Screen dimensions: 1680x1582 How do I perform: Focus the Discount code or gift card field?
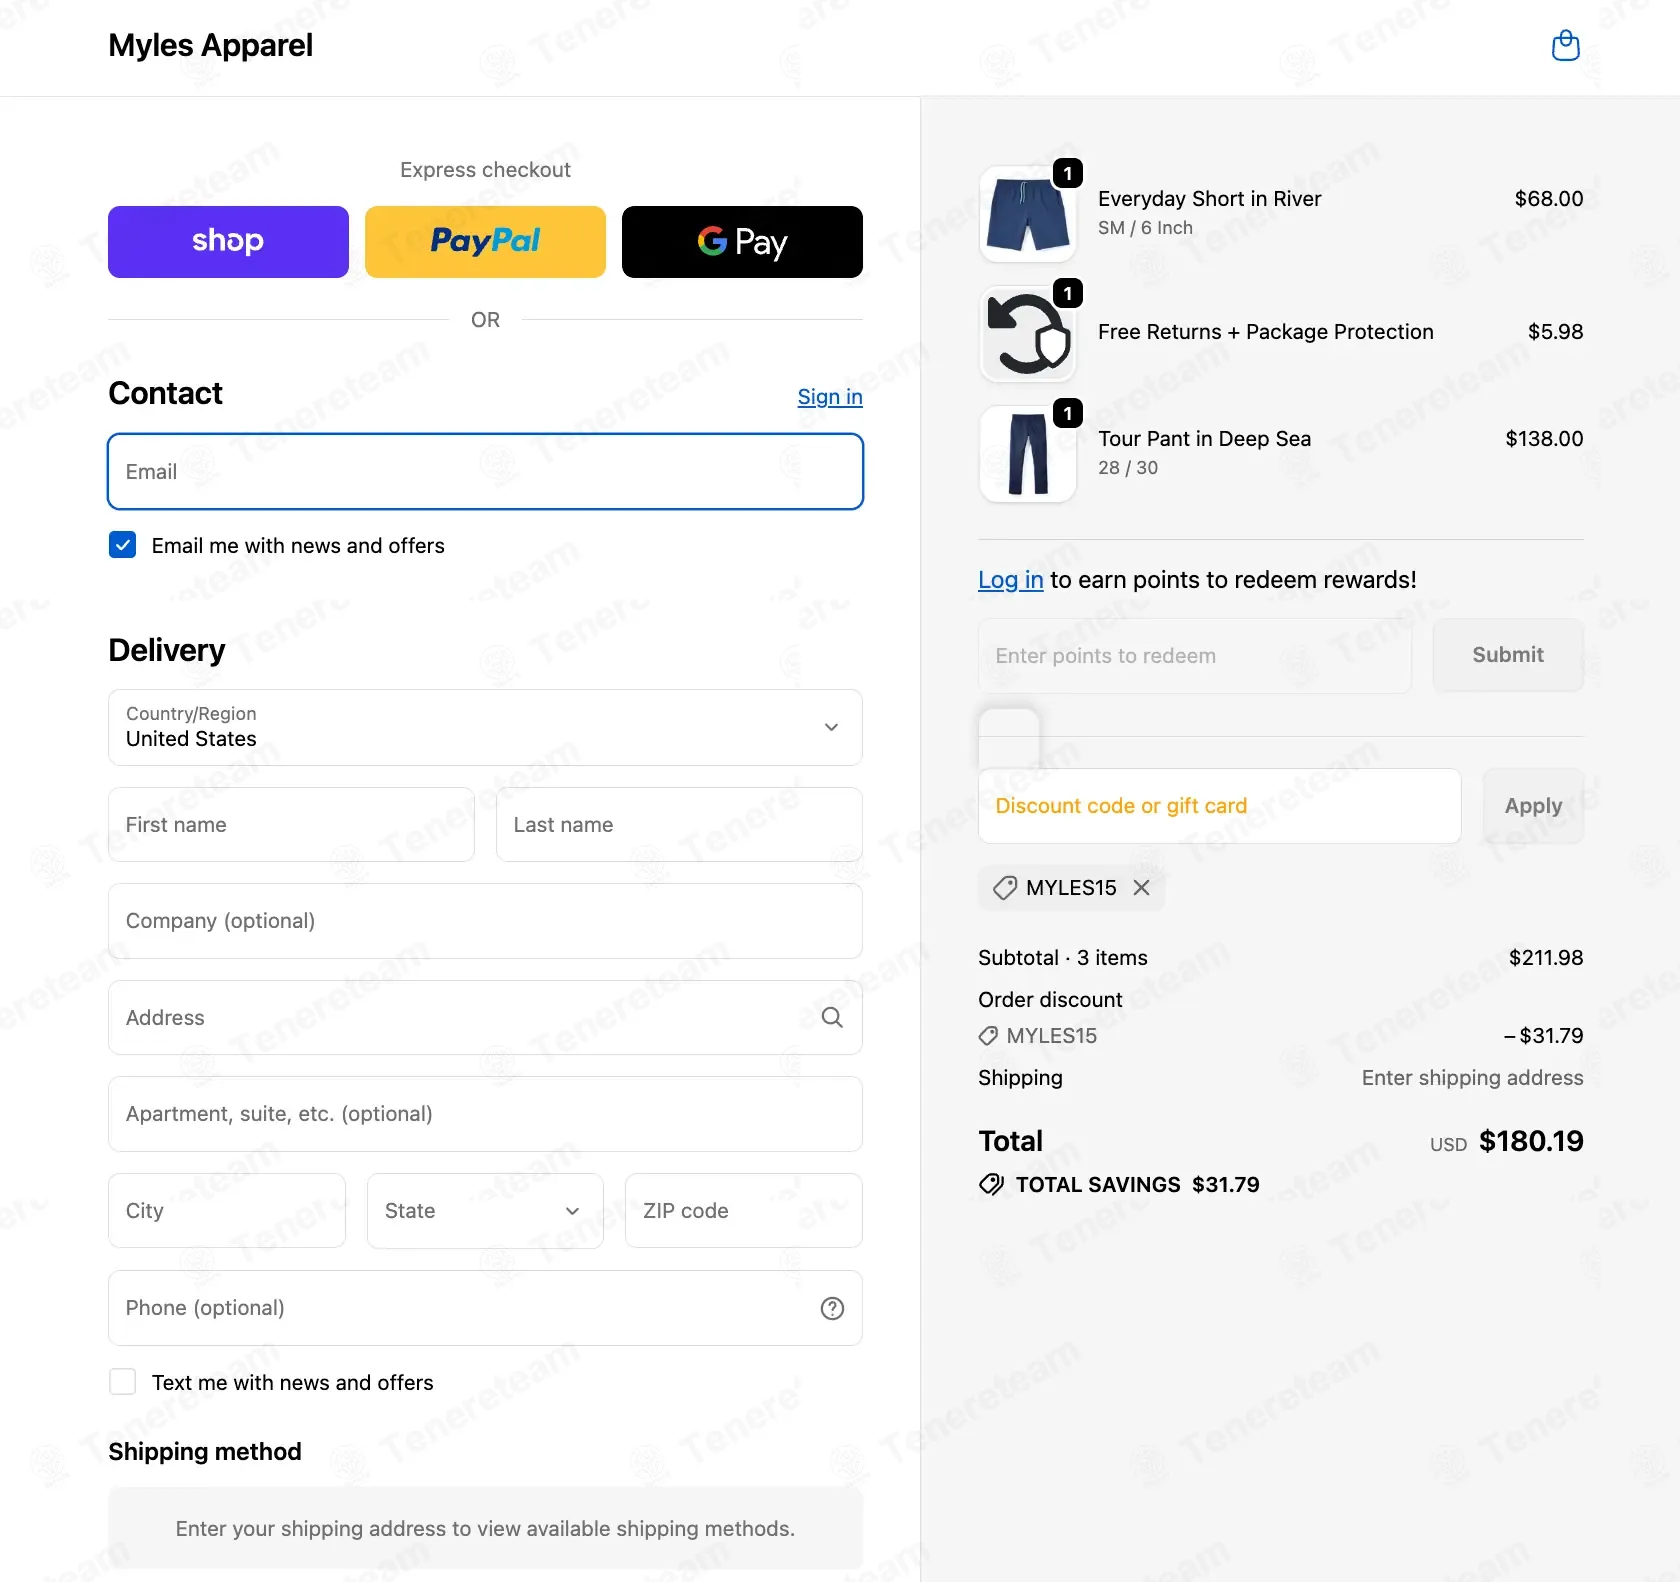click(x=1219, y=806)
